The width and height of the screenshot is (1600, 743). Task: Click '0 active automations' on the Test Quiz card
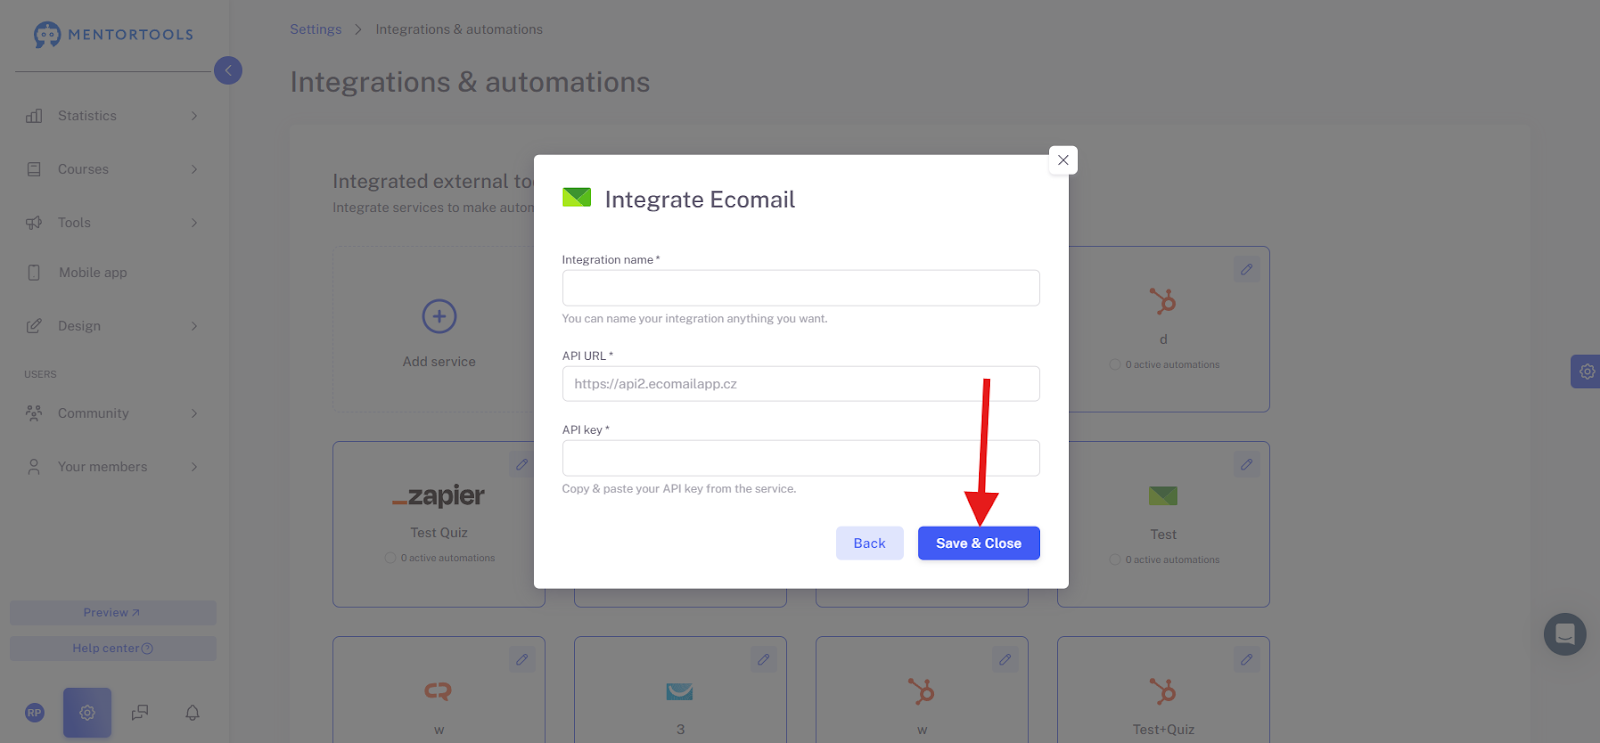(448, 558)
